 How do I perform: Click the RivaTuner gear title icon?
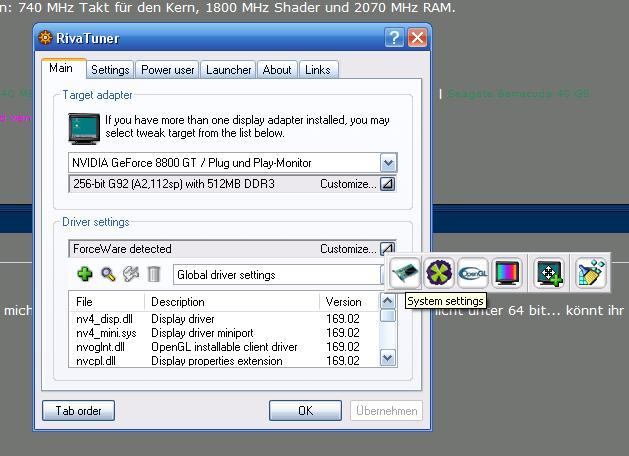(x=45, y=38)
